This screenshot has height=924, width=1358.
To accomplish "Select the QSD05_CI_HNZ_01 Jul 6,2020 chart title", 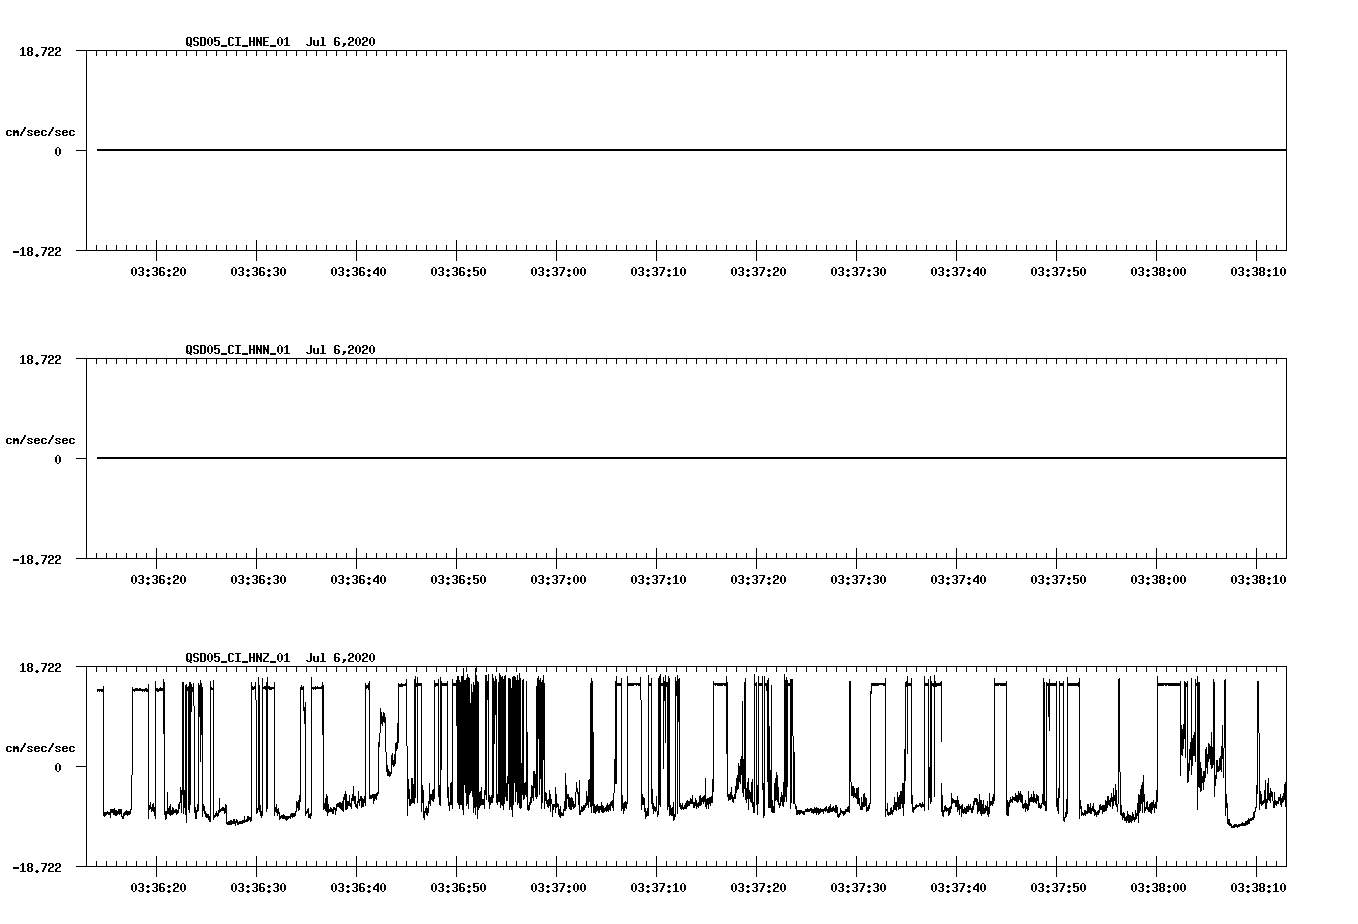I will coord(280,658).
